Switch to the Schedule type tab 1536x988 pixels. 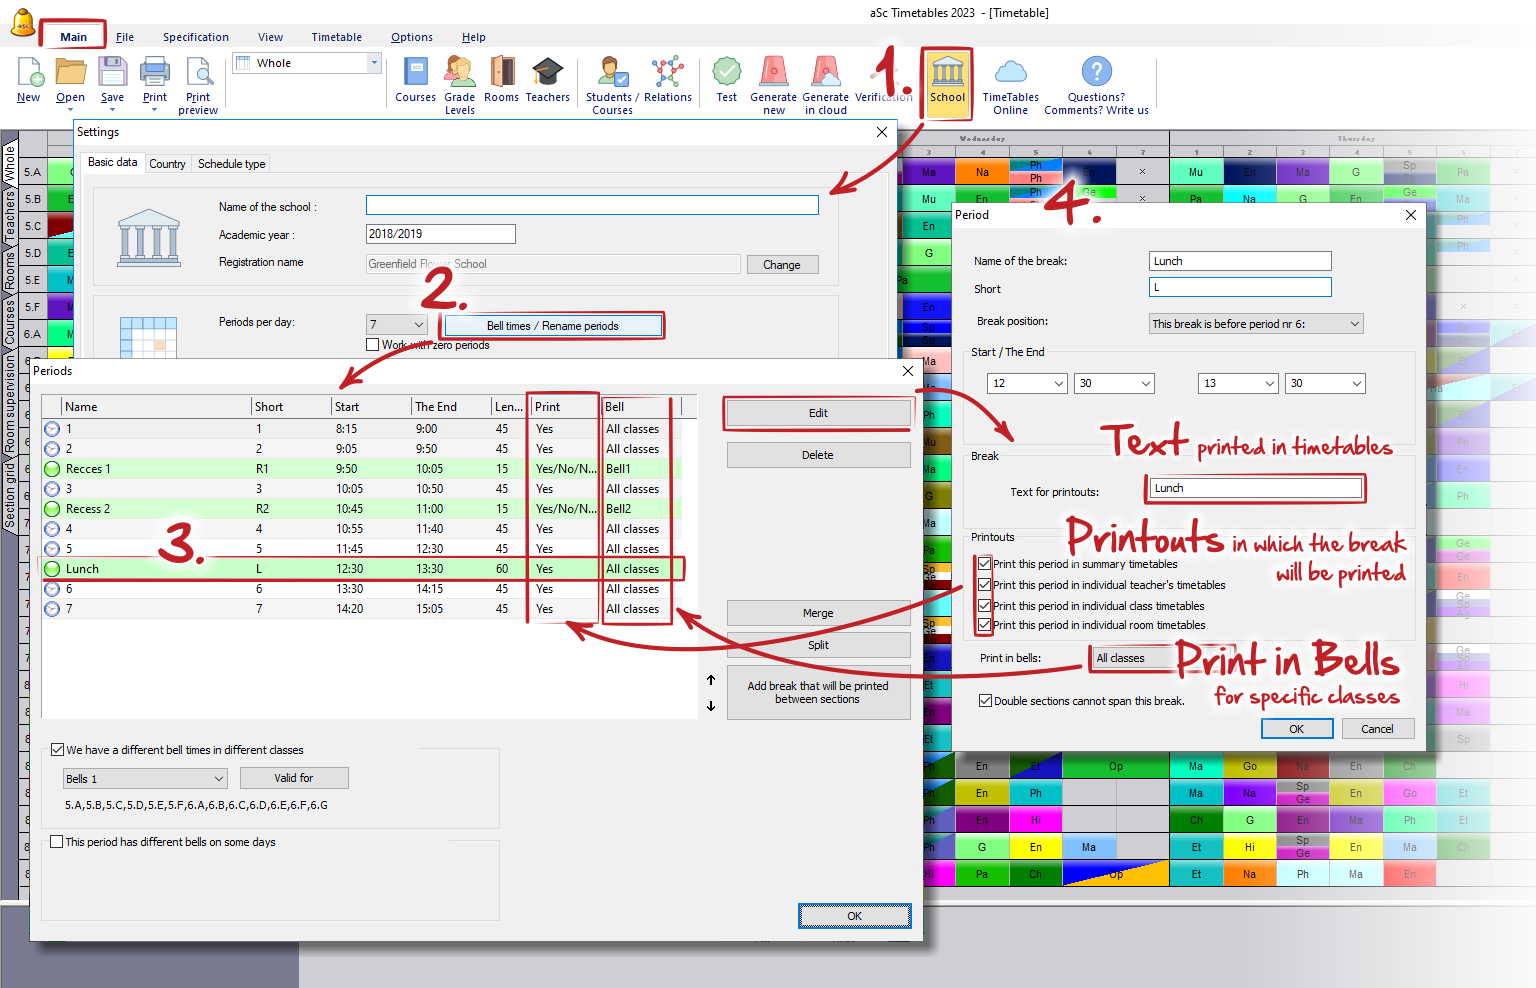[232, 164]
